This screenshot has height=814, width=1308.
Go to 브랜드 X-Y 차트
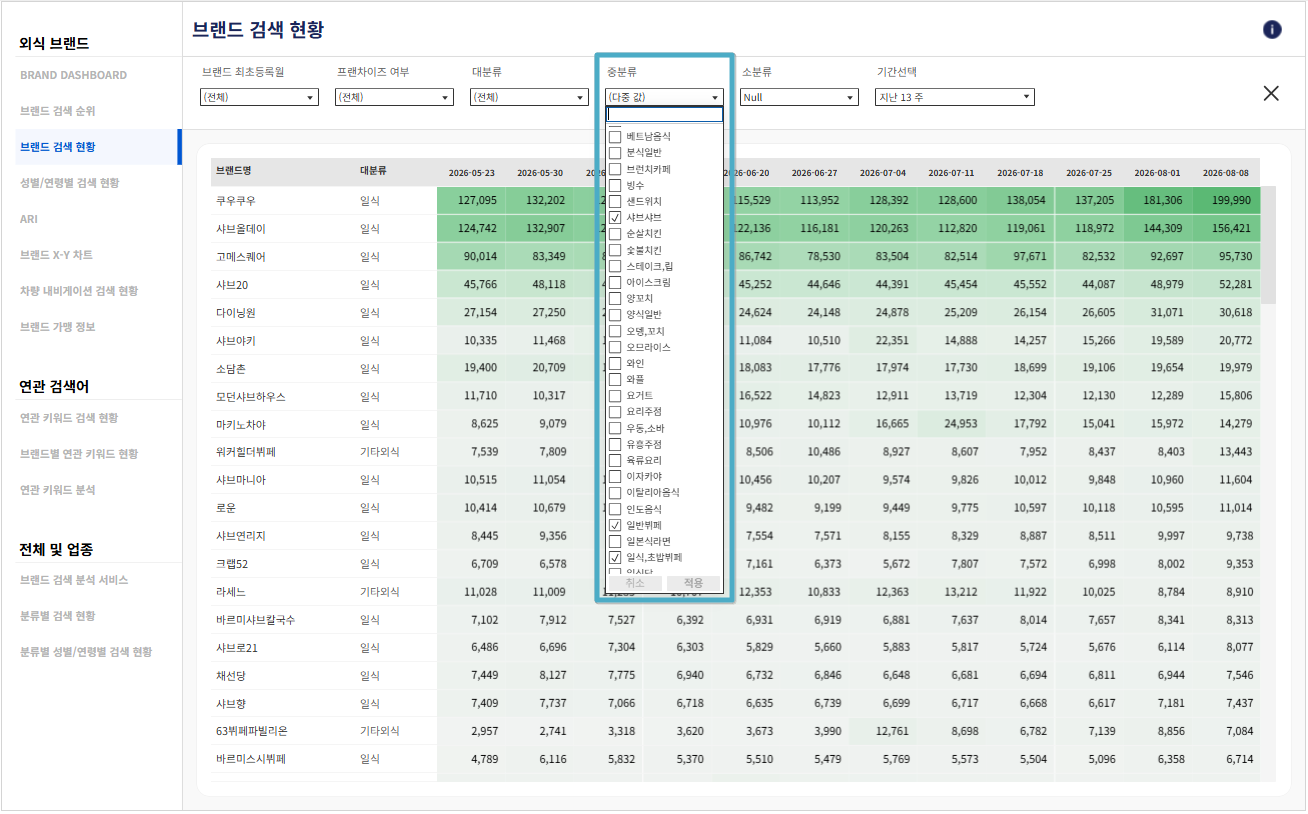point(56,255)
